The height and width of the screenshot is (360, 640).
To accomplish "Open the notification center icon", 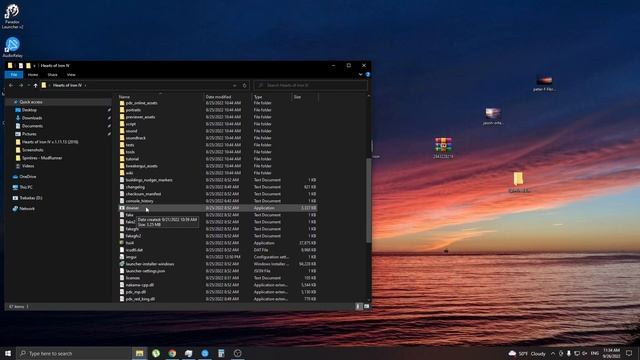I will 629,353.
